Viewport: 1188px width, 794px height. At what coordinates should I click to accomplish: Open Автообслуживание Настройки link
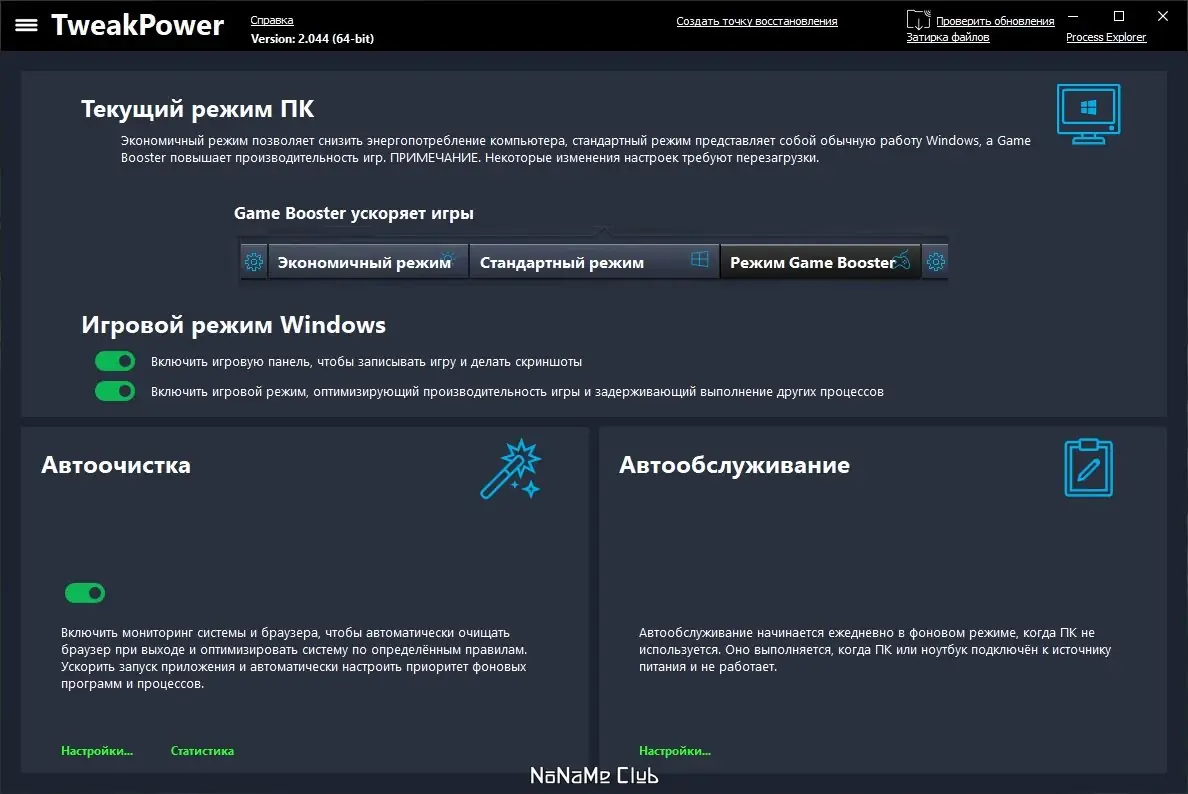(x=675, y=751)
